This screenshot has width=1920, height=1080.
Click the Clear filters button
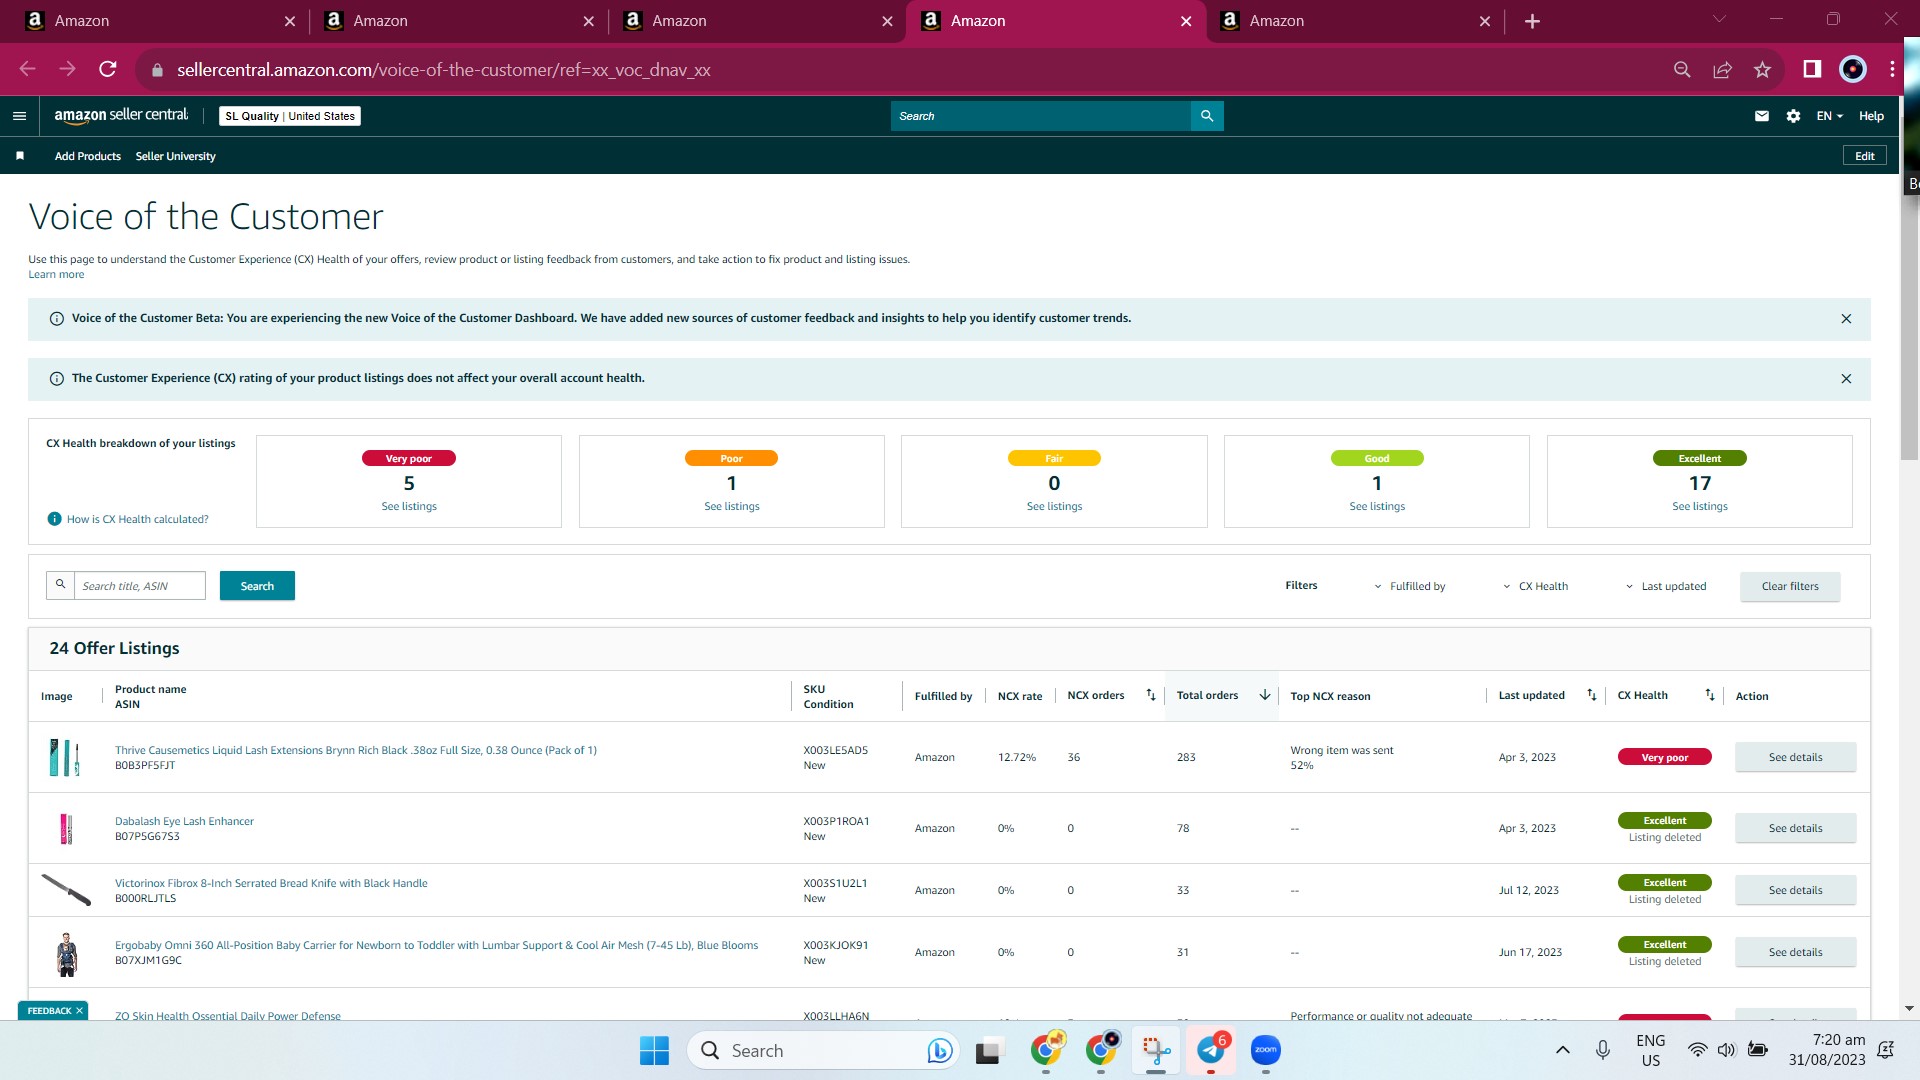click(1790, 586)
